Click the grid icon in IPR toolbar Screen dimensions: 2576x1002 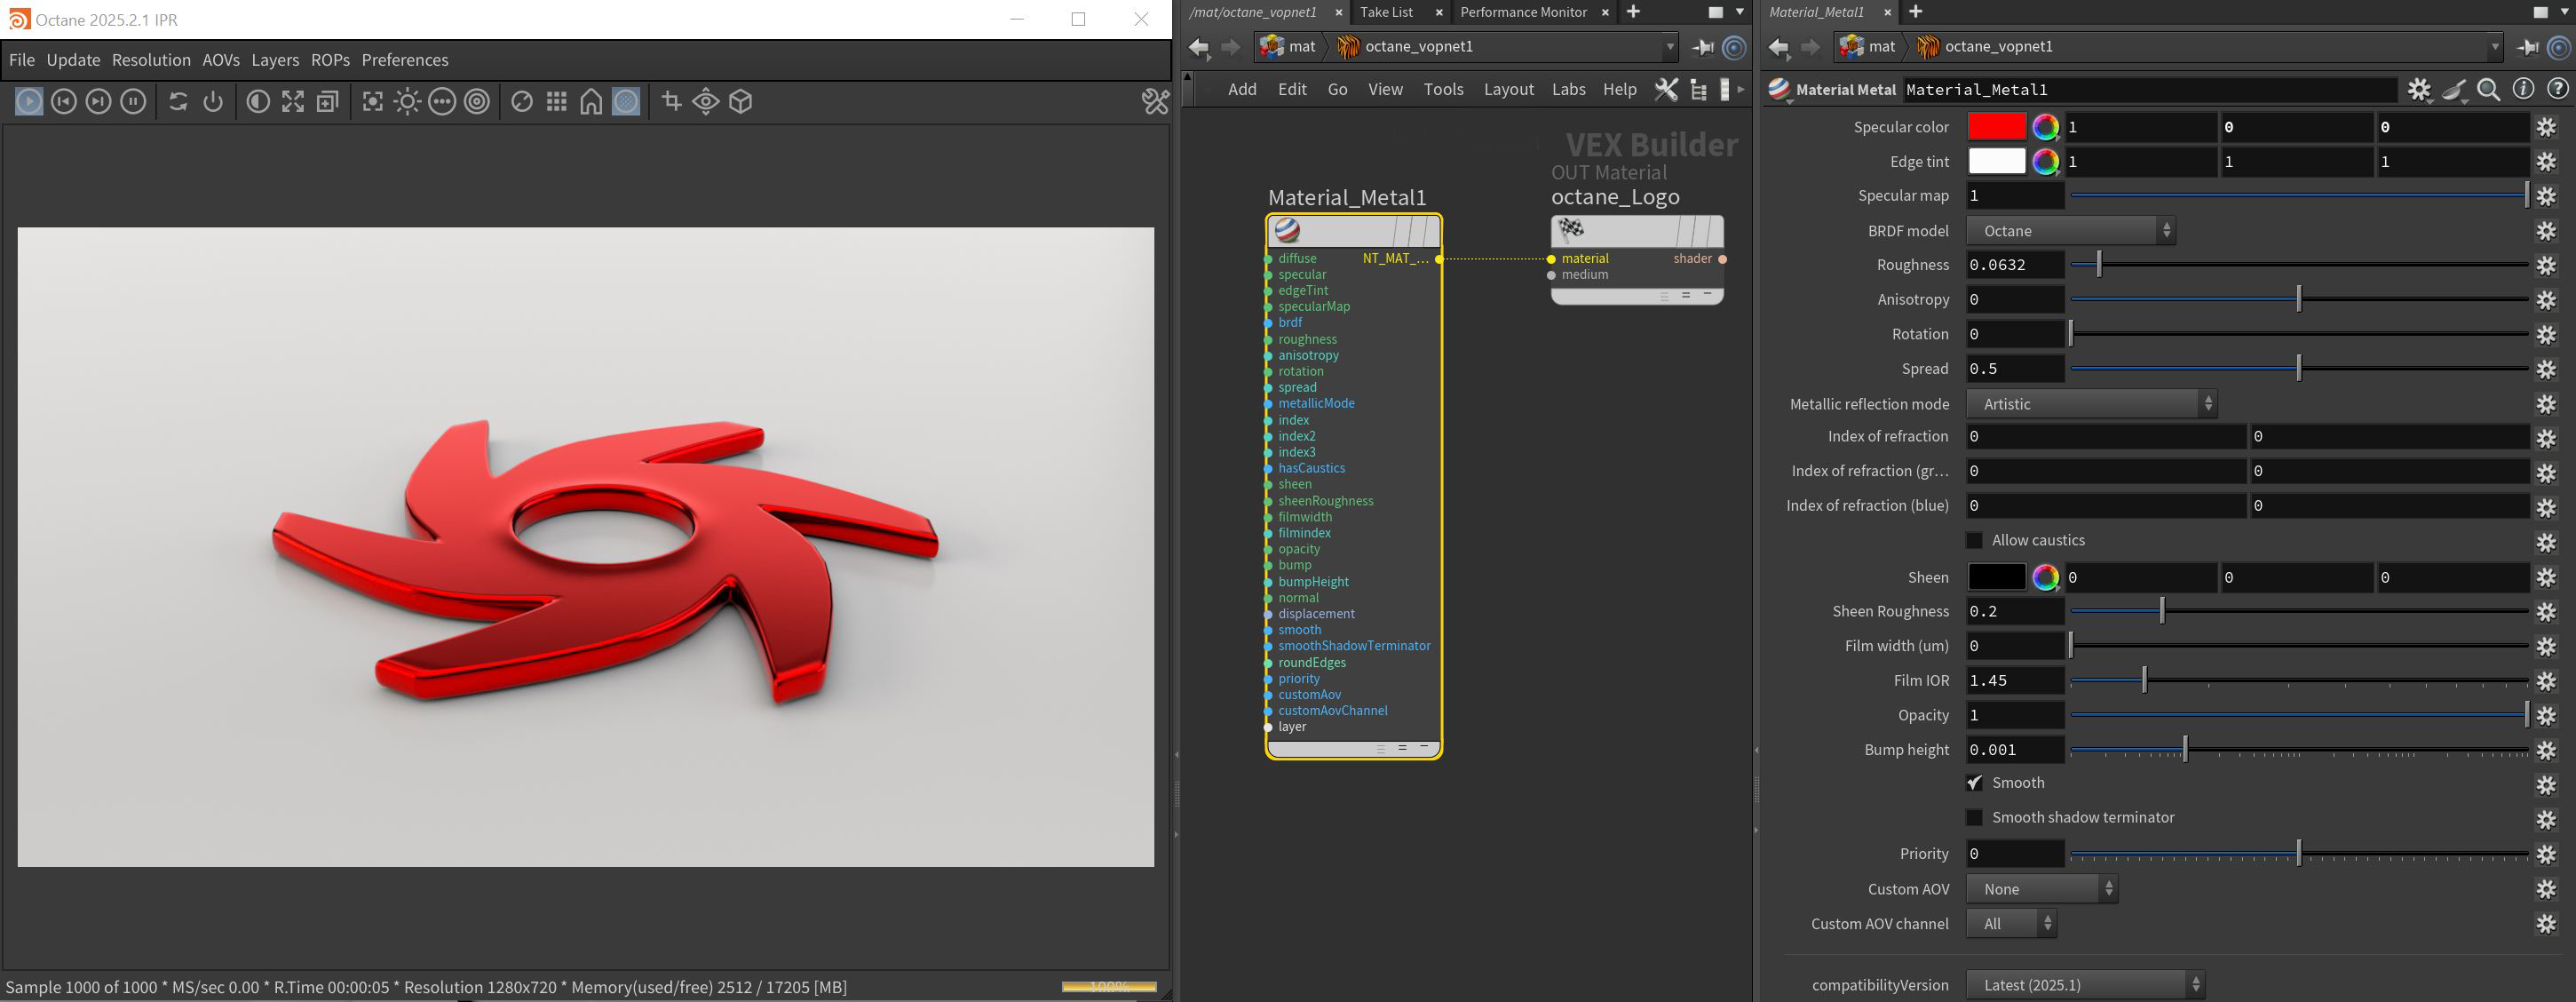click(x=556, y=101)
